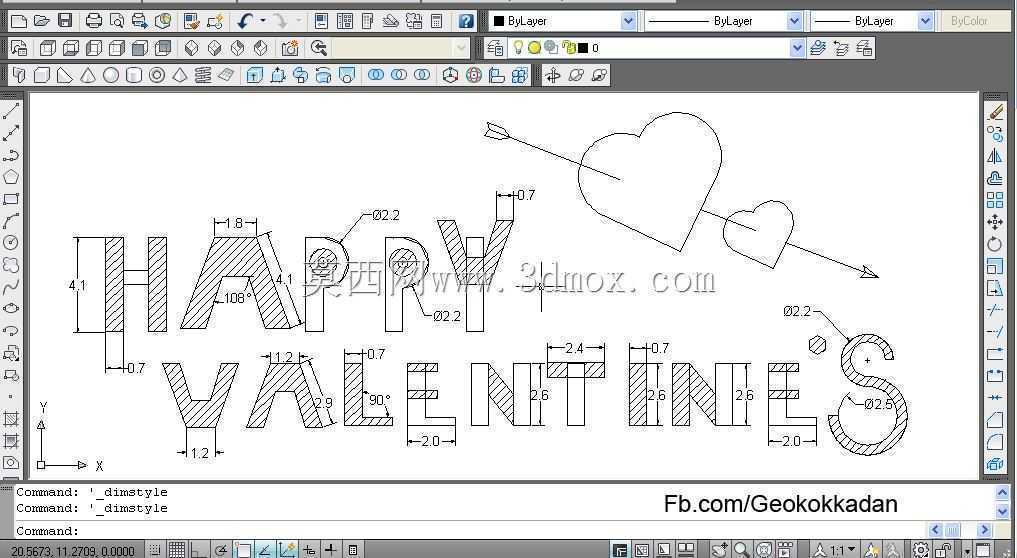This screenshot has width=1017, height=558.
Task: Select the Rectangle draw tool
Action: (x=10, y=199)
